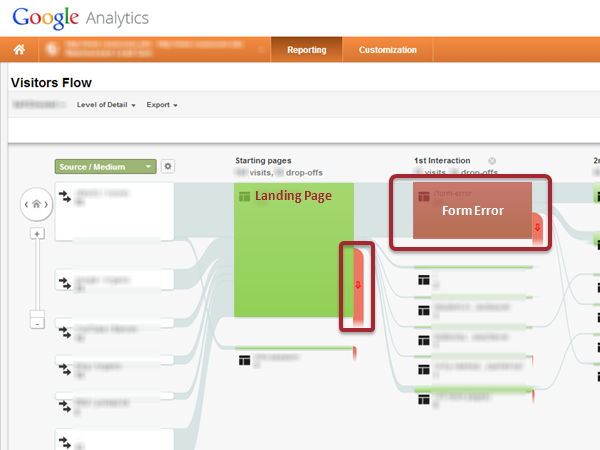Click the home icon in the pan control

[x=36, y=204]
